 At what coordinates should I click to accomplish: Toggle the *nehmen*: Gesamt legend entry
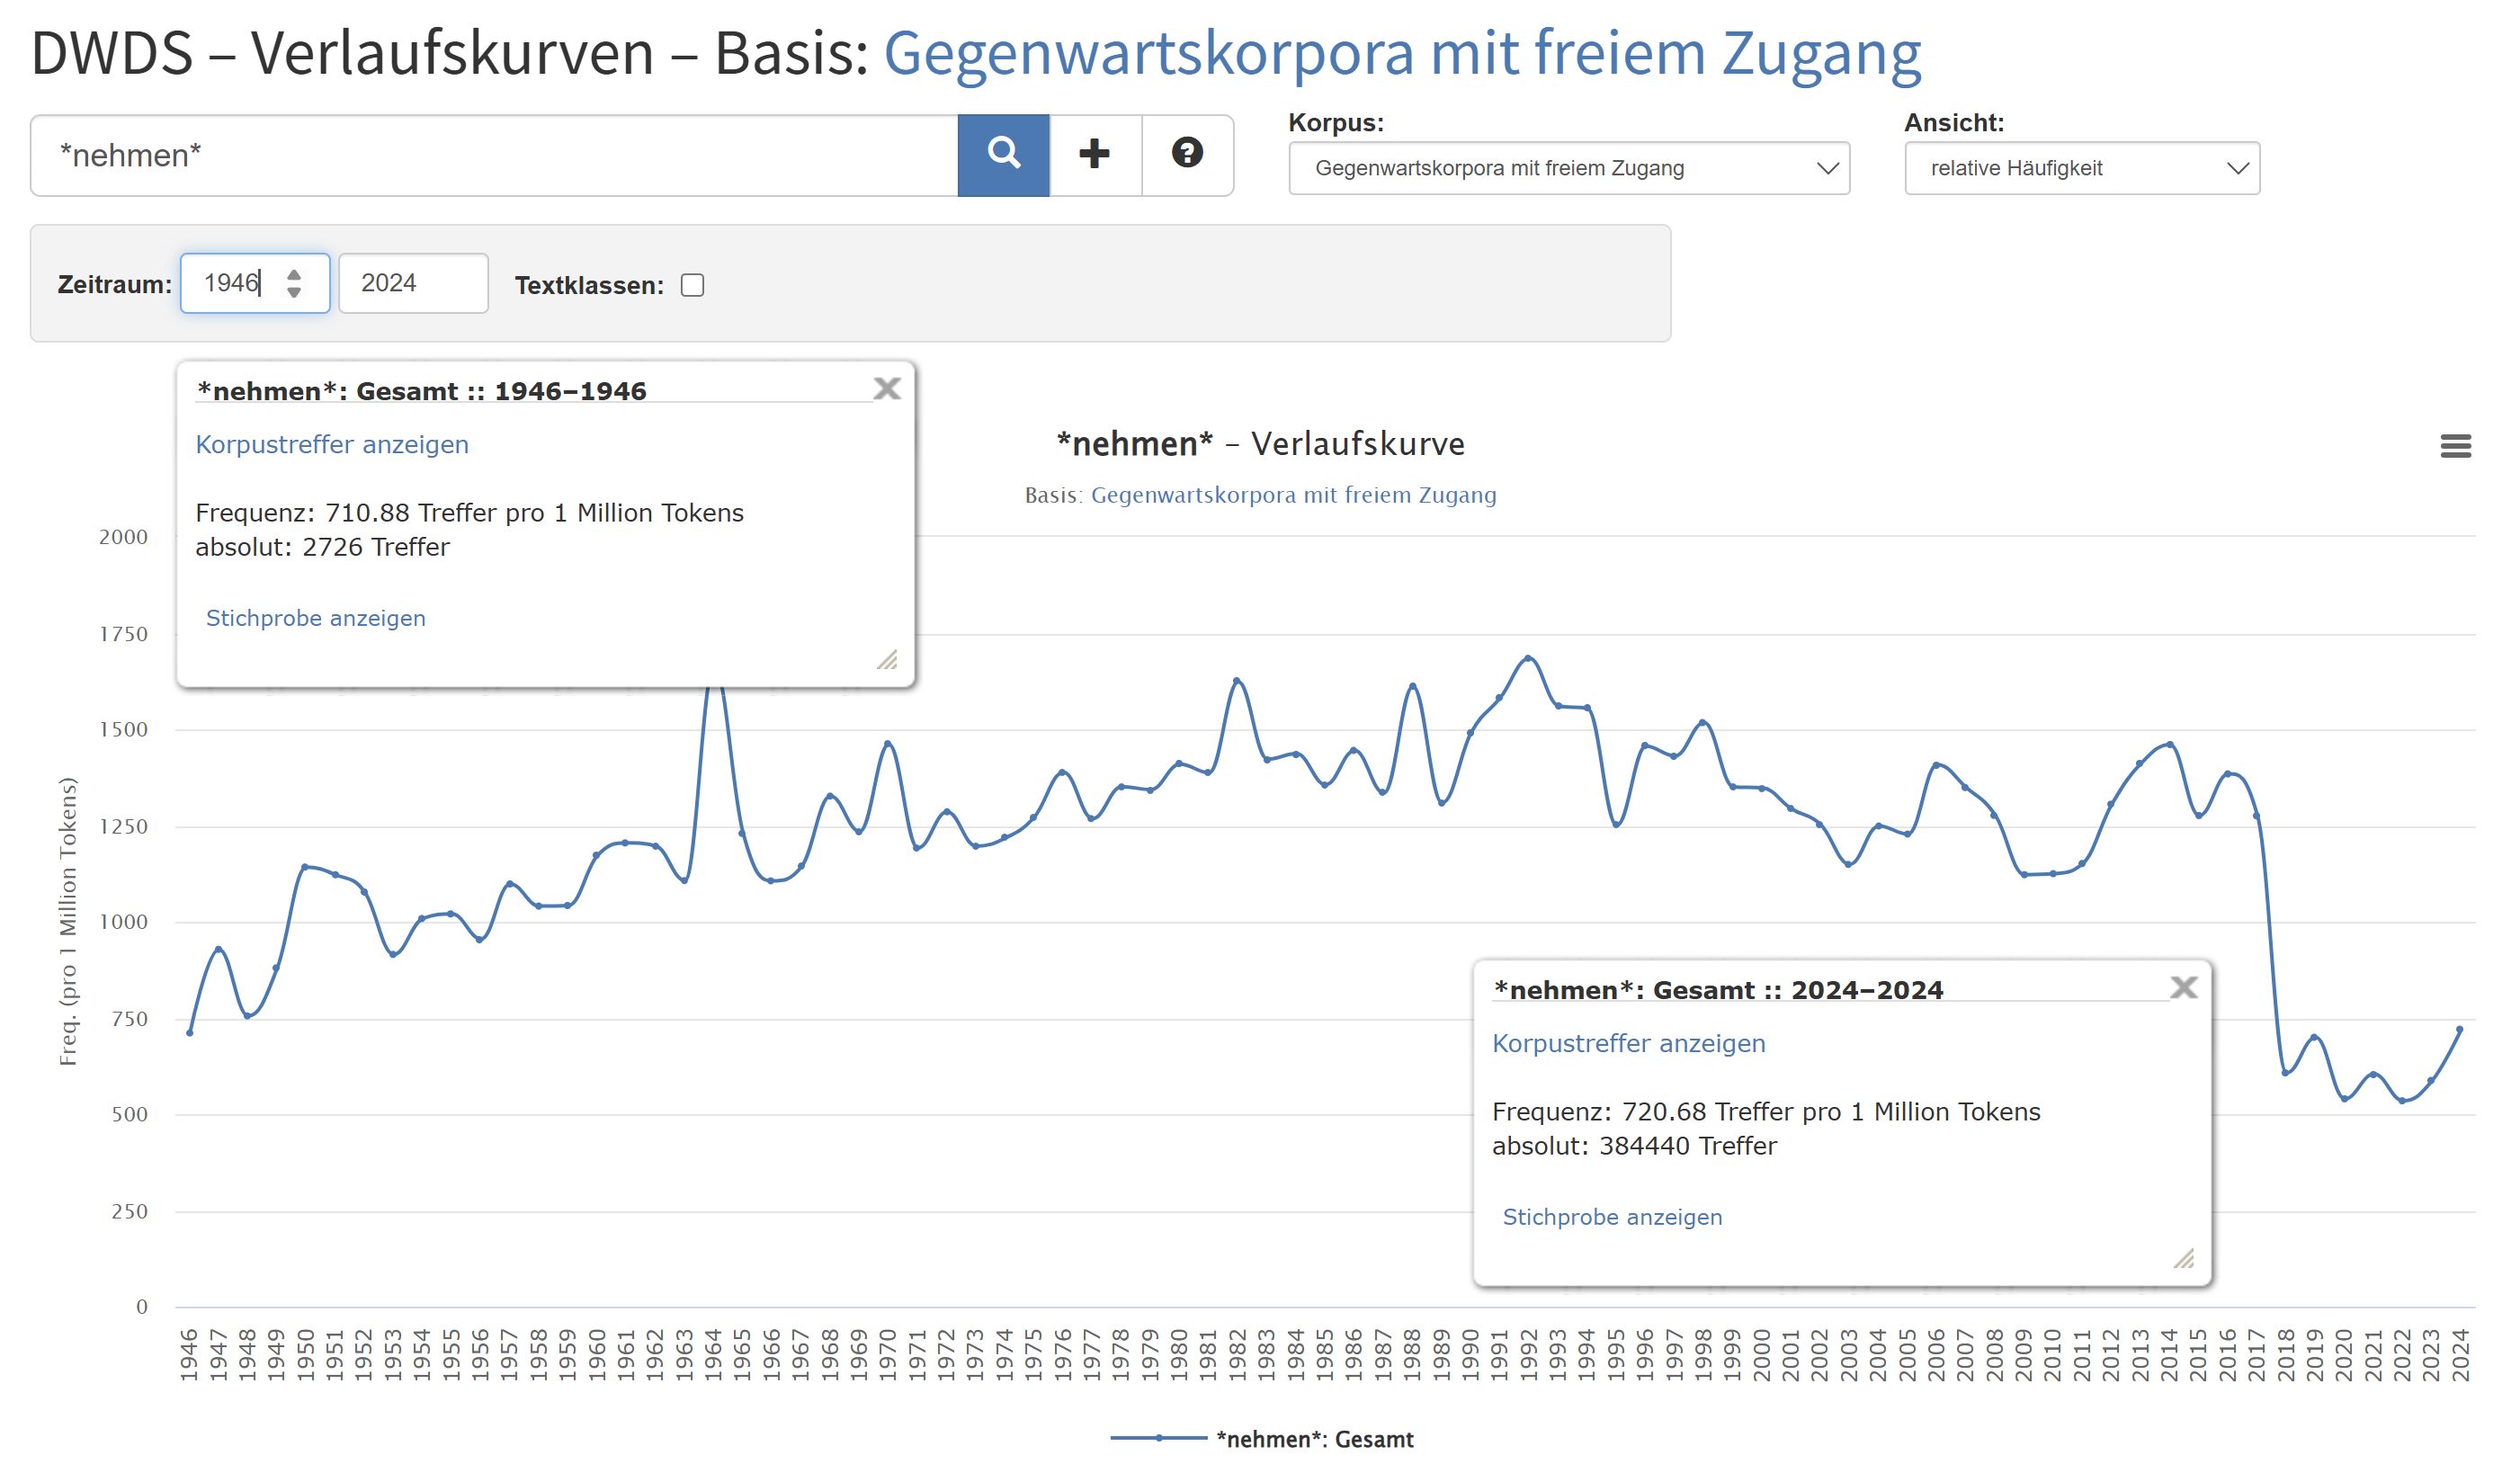(1313, 1439)
